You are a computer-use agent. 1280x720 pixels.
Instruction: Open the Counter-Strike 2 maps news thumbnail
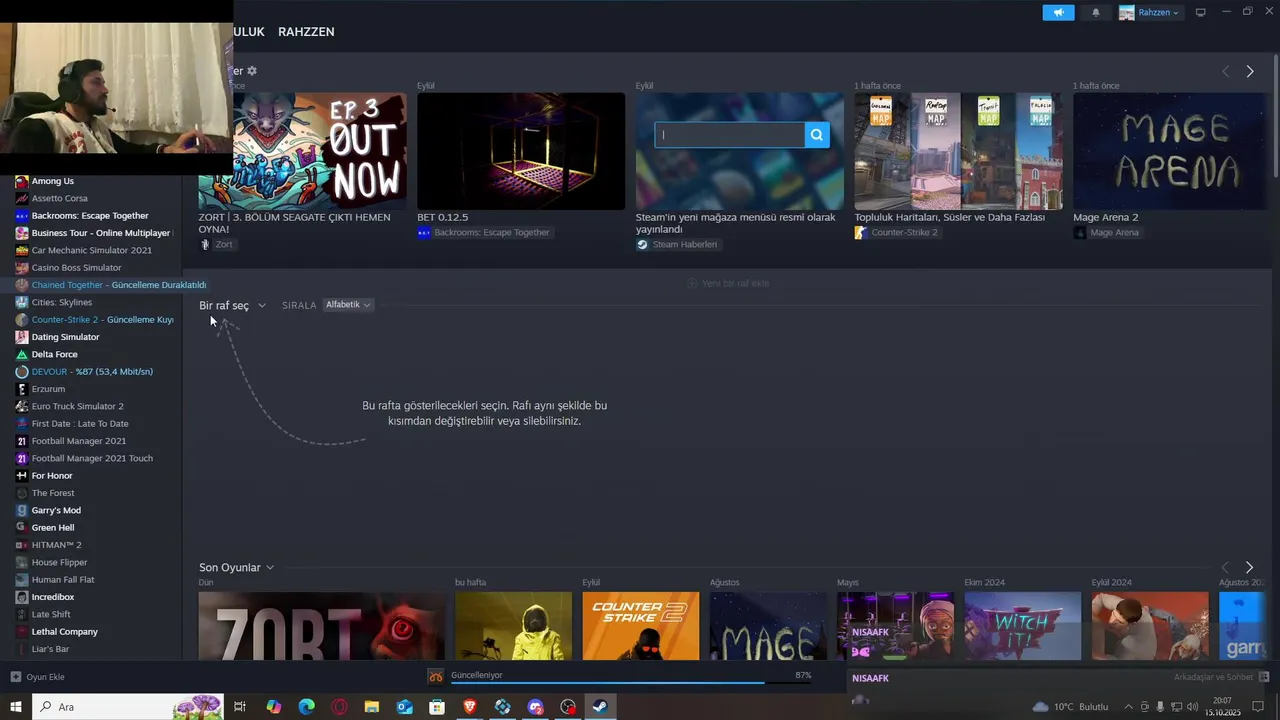pyautogui.click(x=958, y=151)
